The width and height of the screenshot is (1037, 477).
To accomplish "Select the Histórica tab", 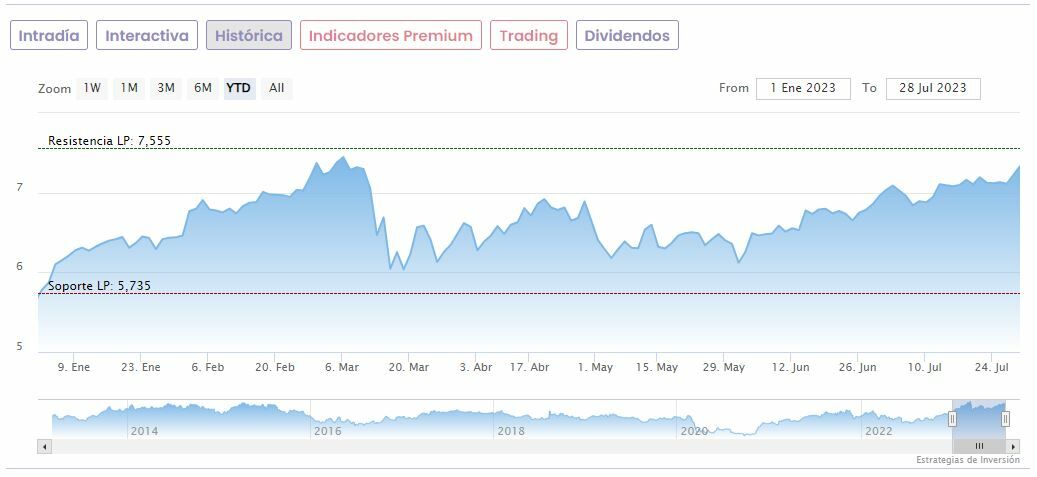I will (249, 35).
